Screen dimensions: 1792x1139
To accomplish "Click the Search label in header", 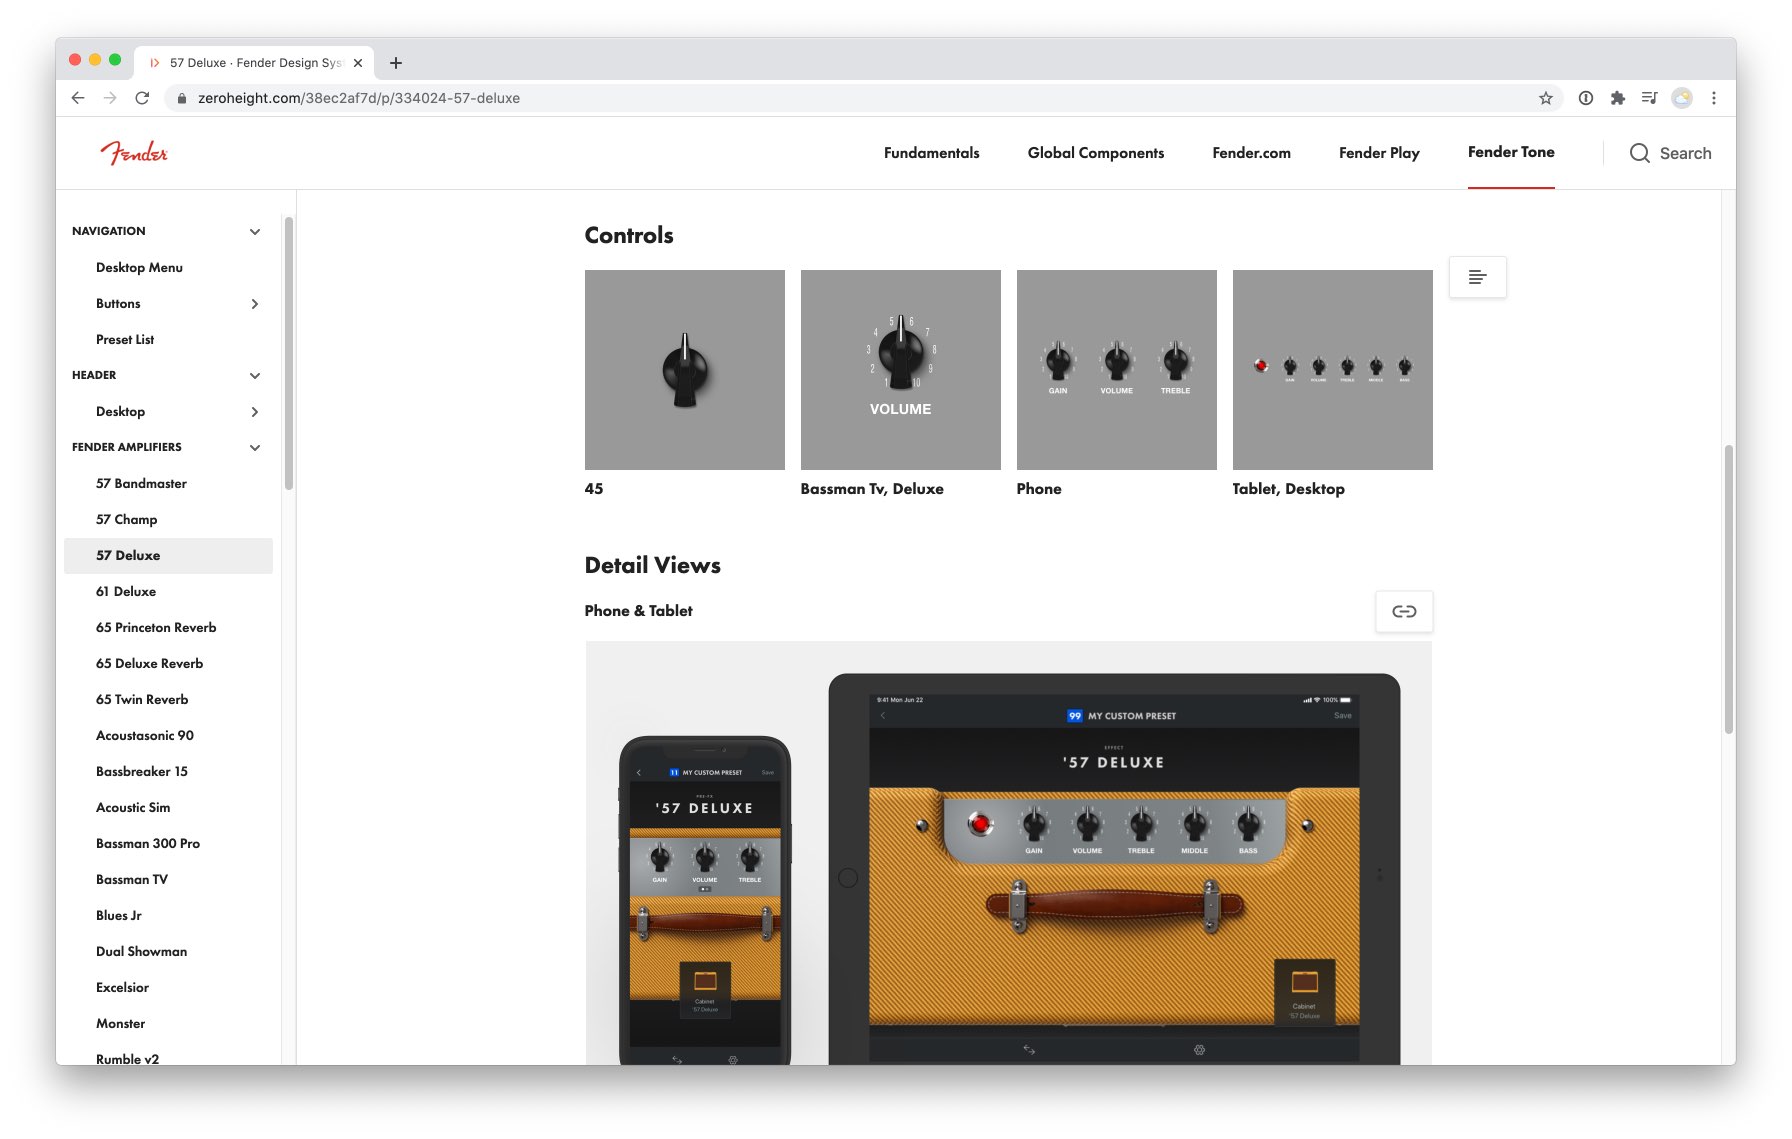I will click(x=1685, y=153).
